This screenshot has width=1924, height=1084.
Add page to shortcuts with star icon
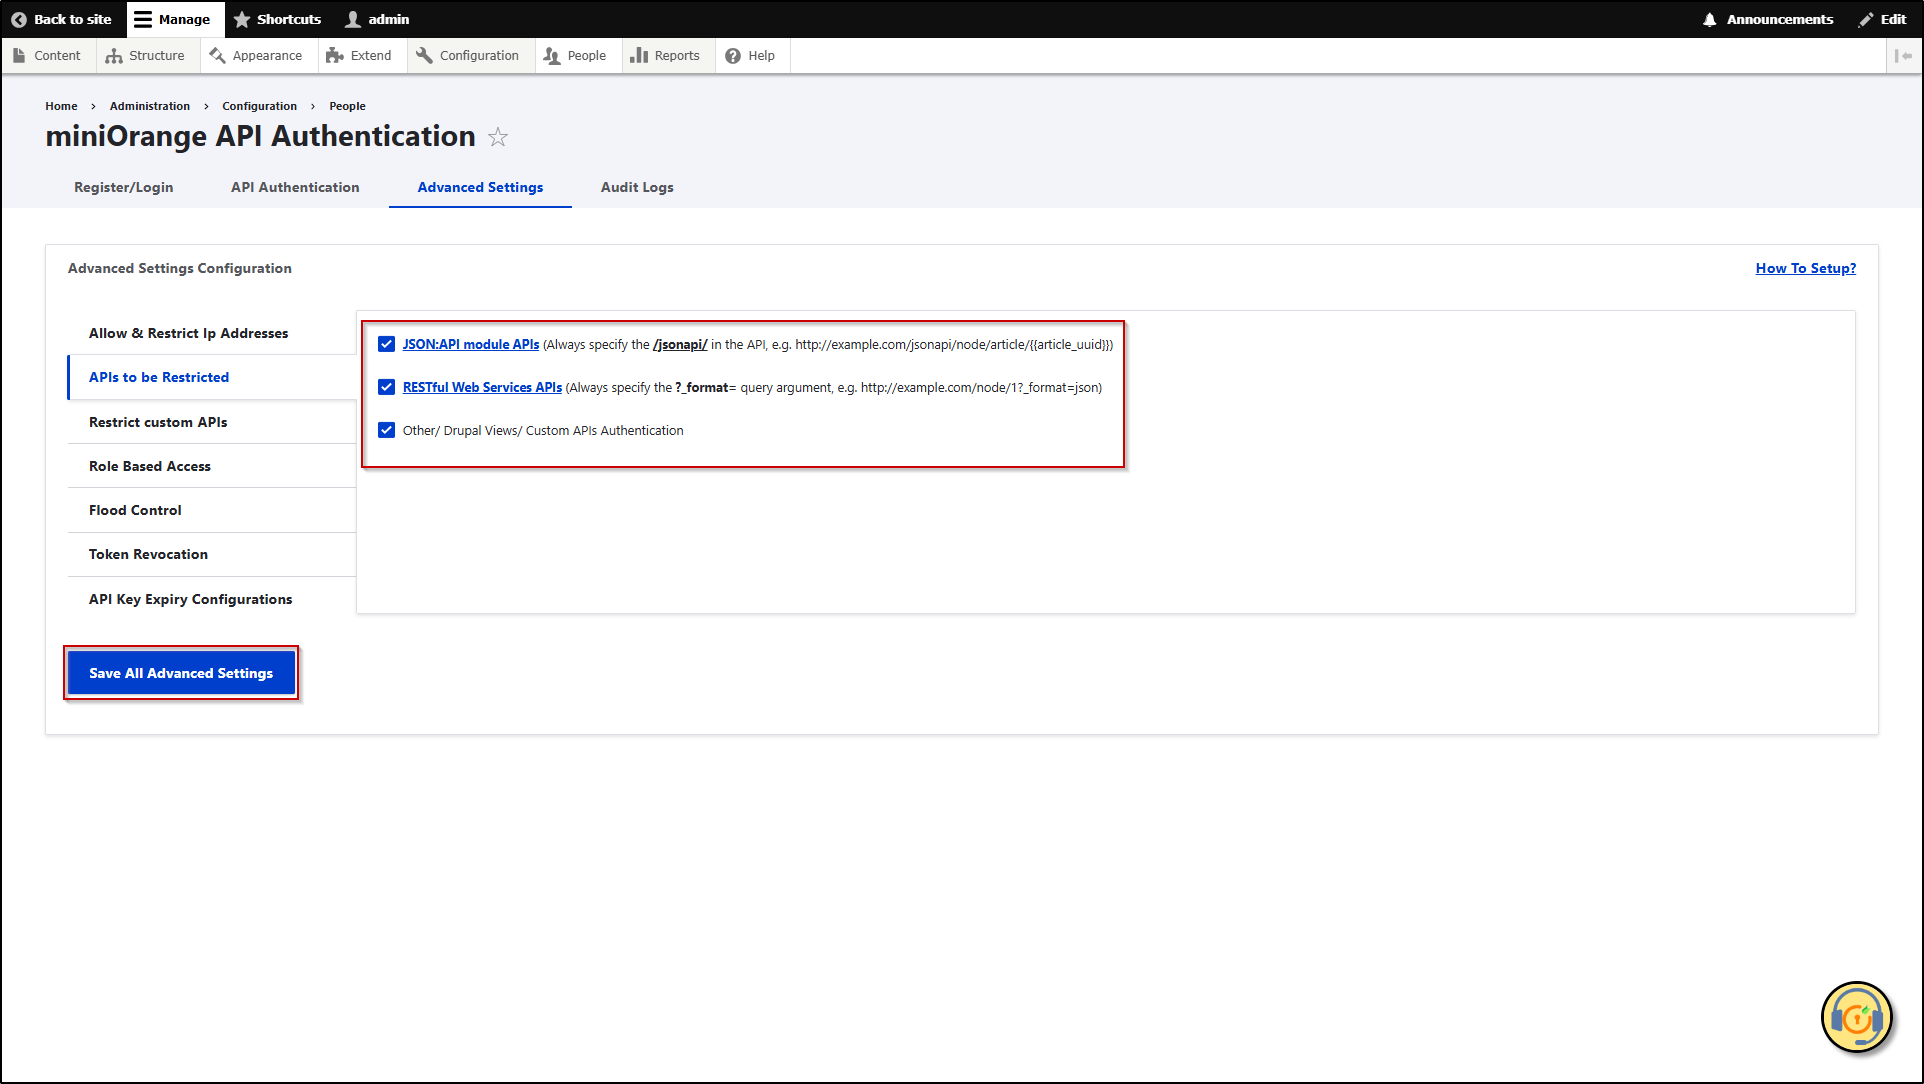498,137
